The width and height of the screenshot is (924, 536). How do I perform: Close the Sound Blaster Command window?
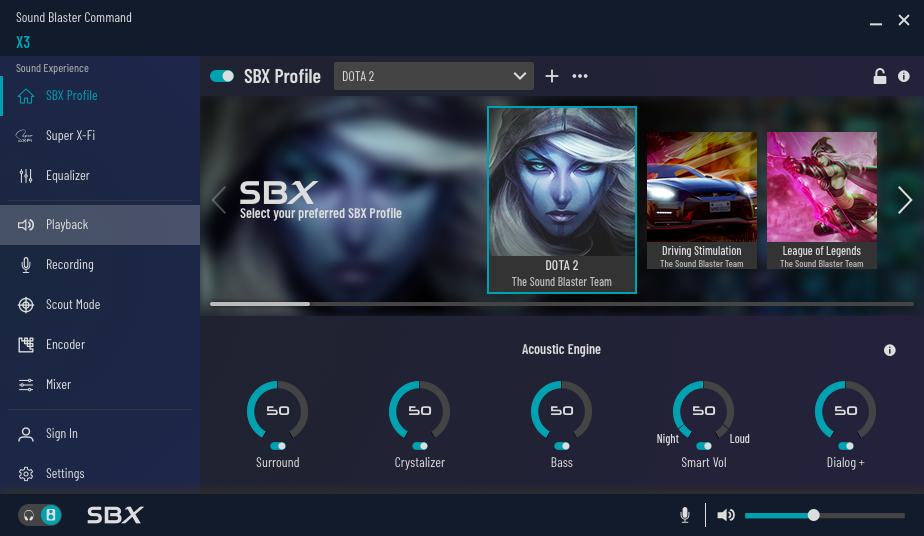(903, 20)
